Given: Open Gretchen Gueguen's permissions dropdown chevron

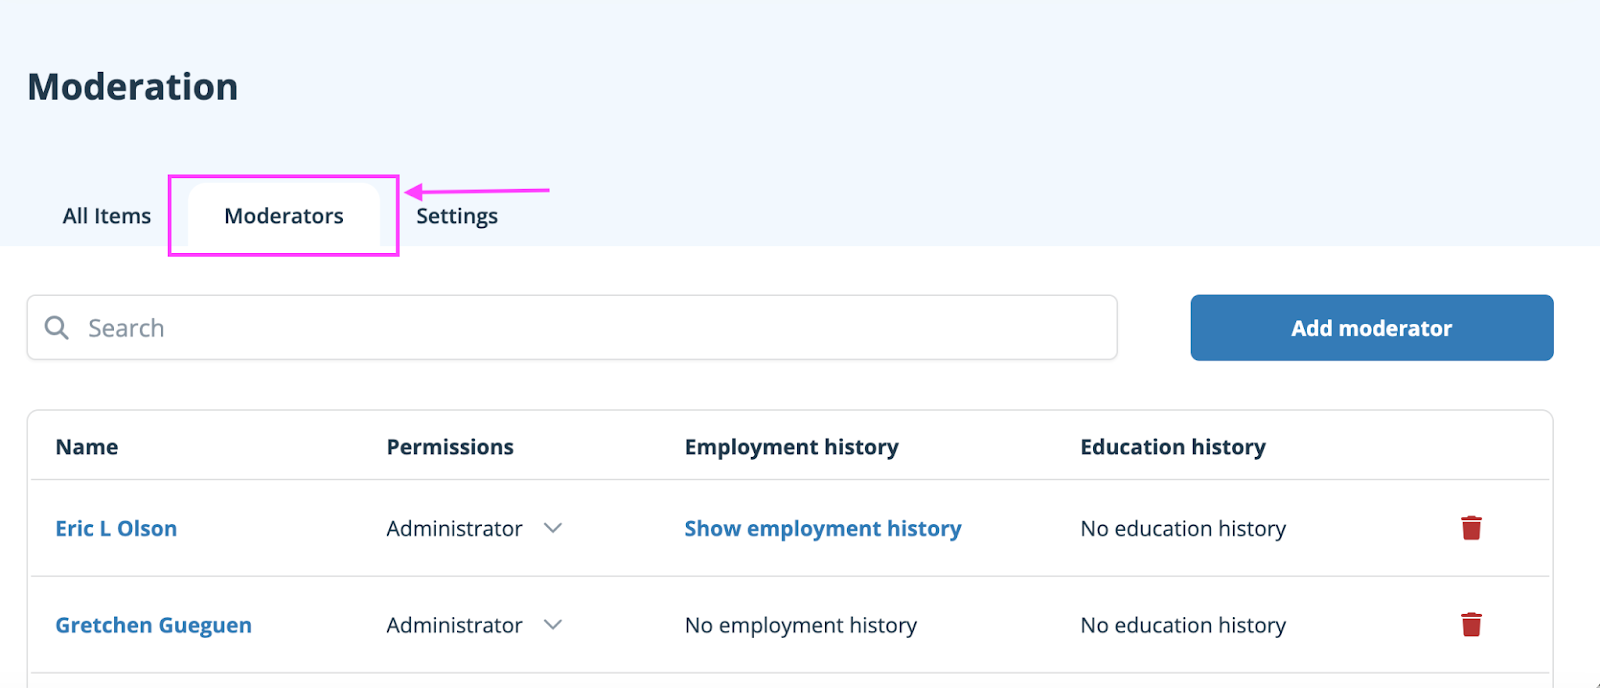Looking at the screenshot, I should pos(553,625).
